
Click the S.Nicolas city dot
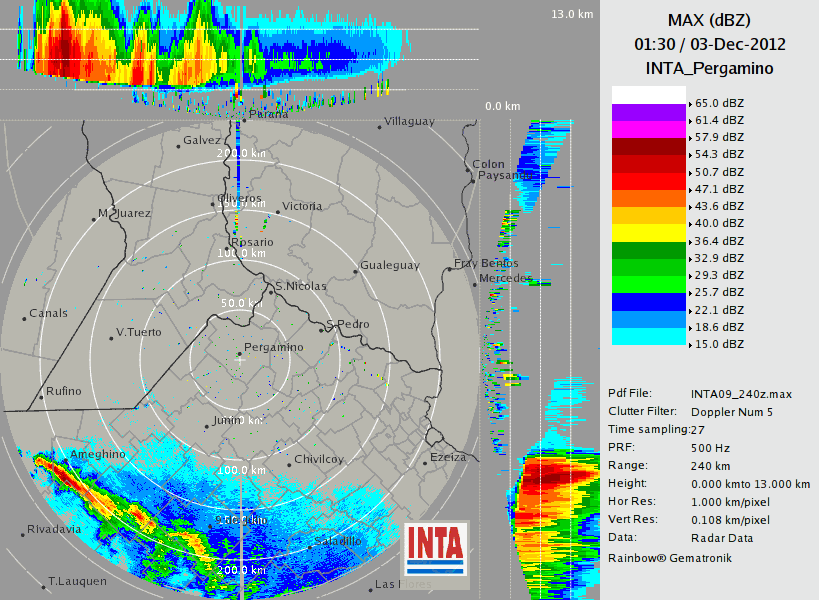point(271,292)
